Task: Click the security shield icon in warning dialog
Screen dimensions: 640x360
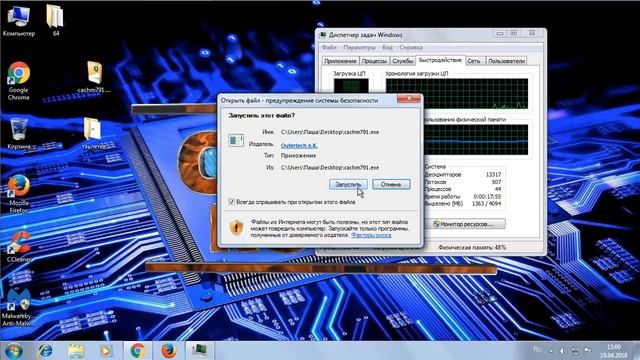Action: [x=236, y=228]
